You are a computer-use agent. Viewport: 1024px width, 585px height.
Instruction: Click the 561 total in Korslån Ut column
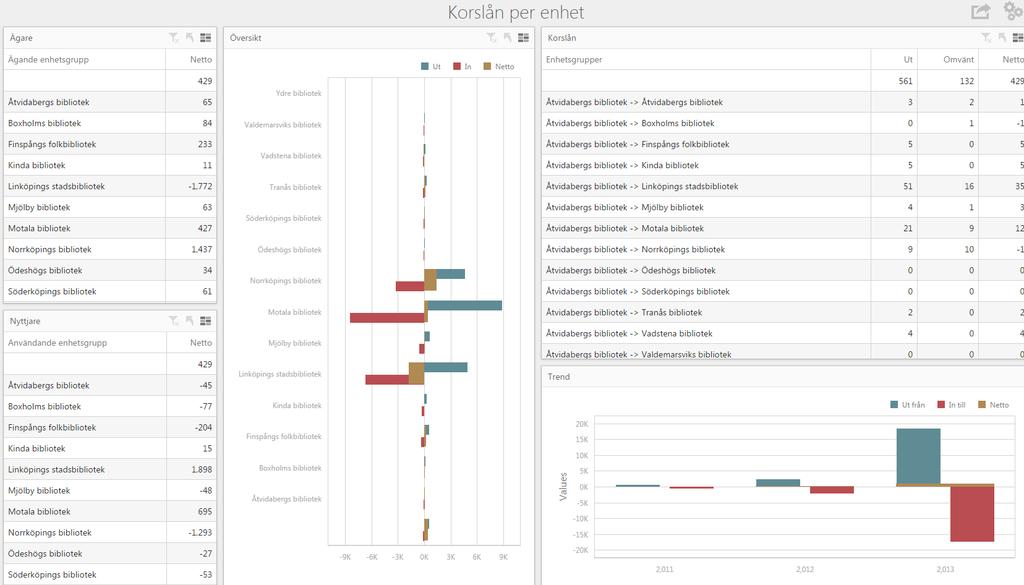[905, 81]
